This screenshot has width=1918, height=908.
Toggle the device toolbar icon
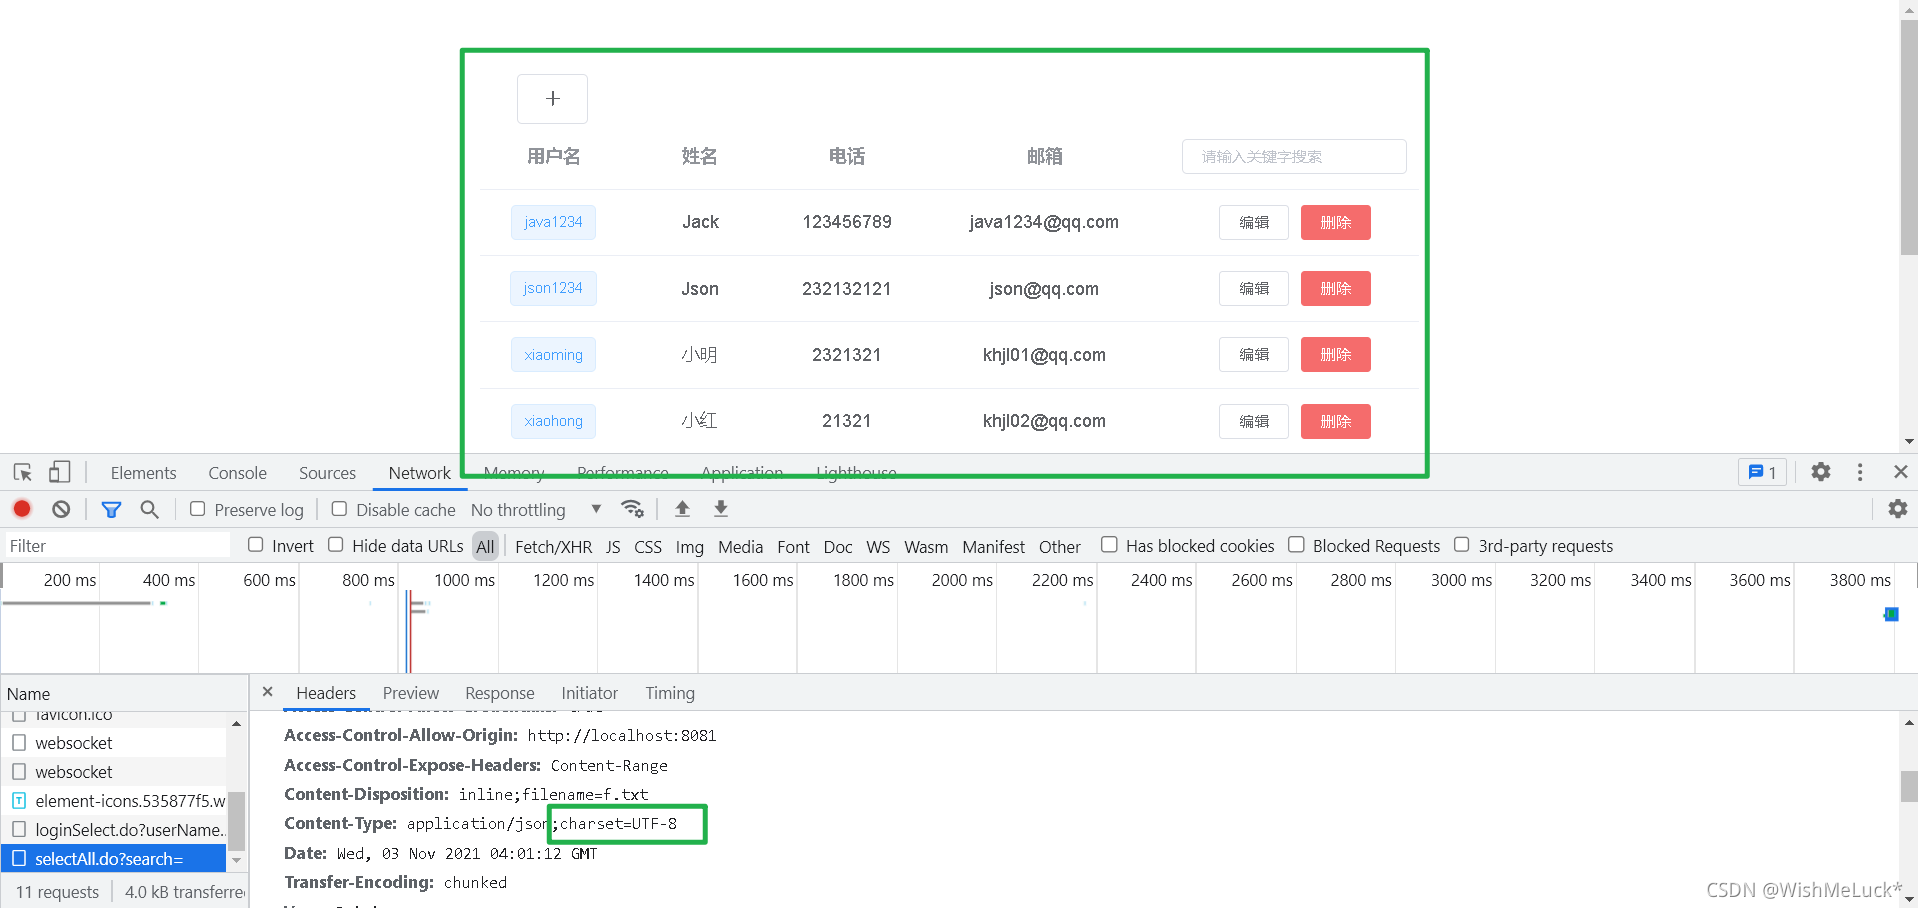60,472
